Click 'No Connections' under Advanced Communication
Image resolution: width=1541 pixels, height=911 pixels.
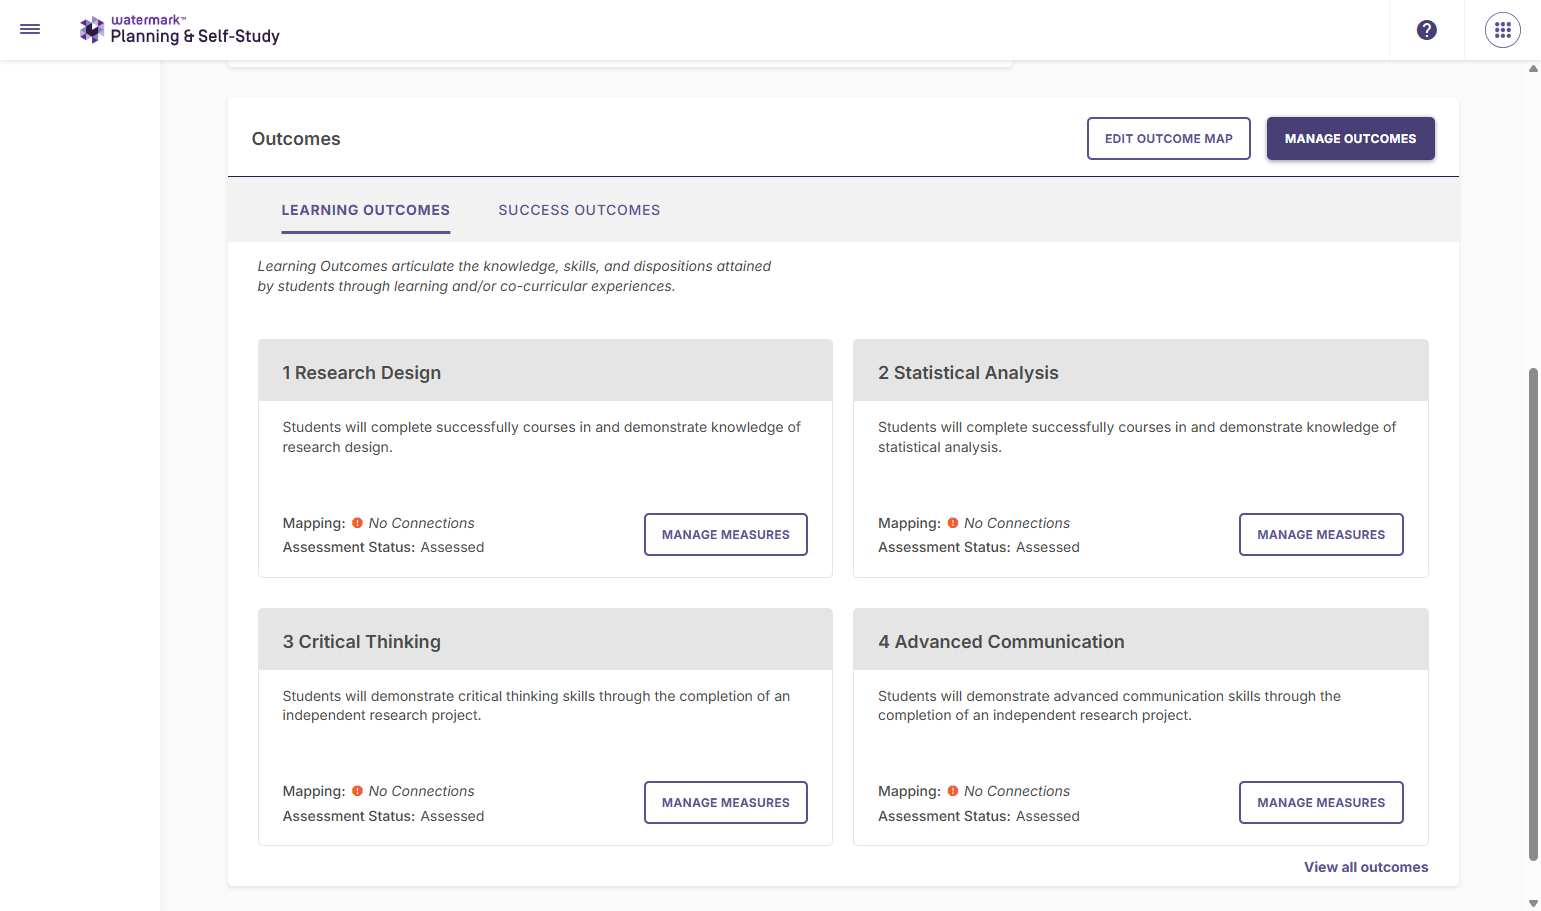point(1017,791)
